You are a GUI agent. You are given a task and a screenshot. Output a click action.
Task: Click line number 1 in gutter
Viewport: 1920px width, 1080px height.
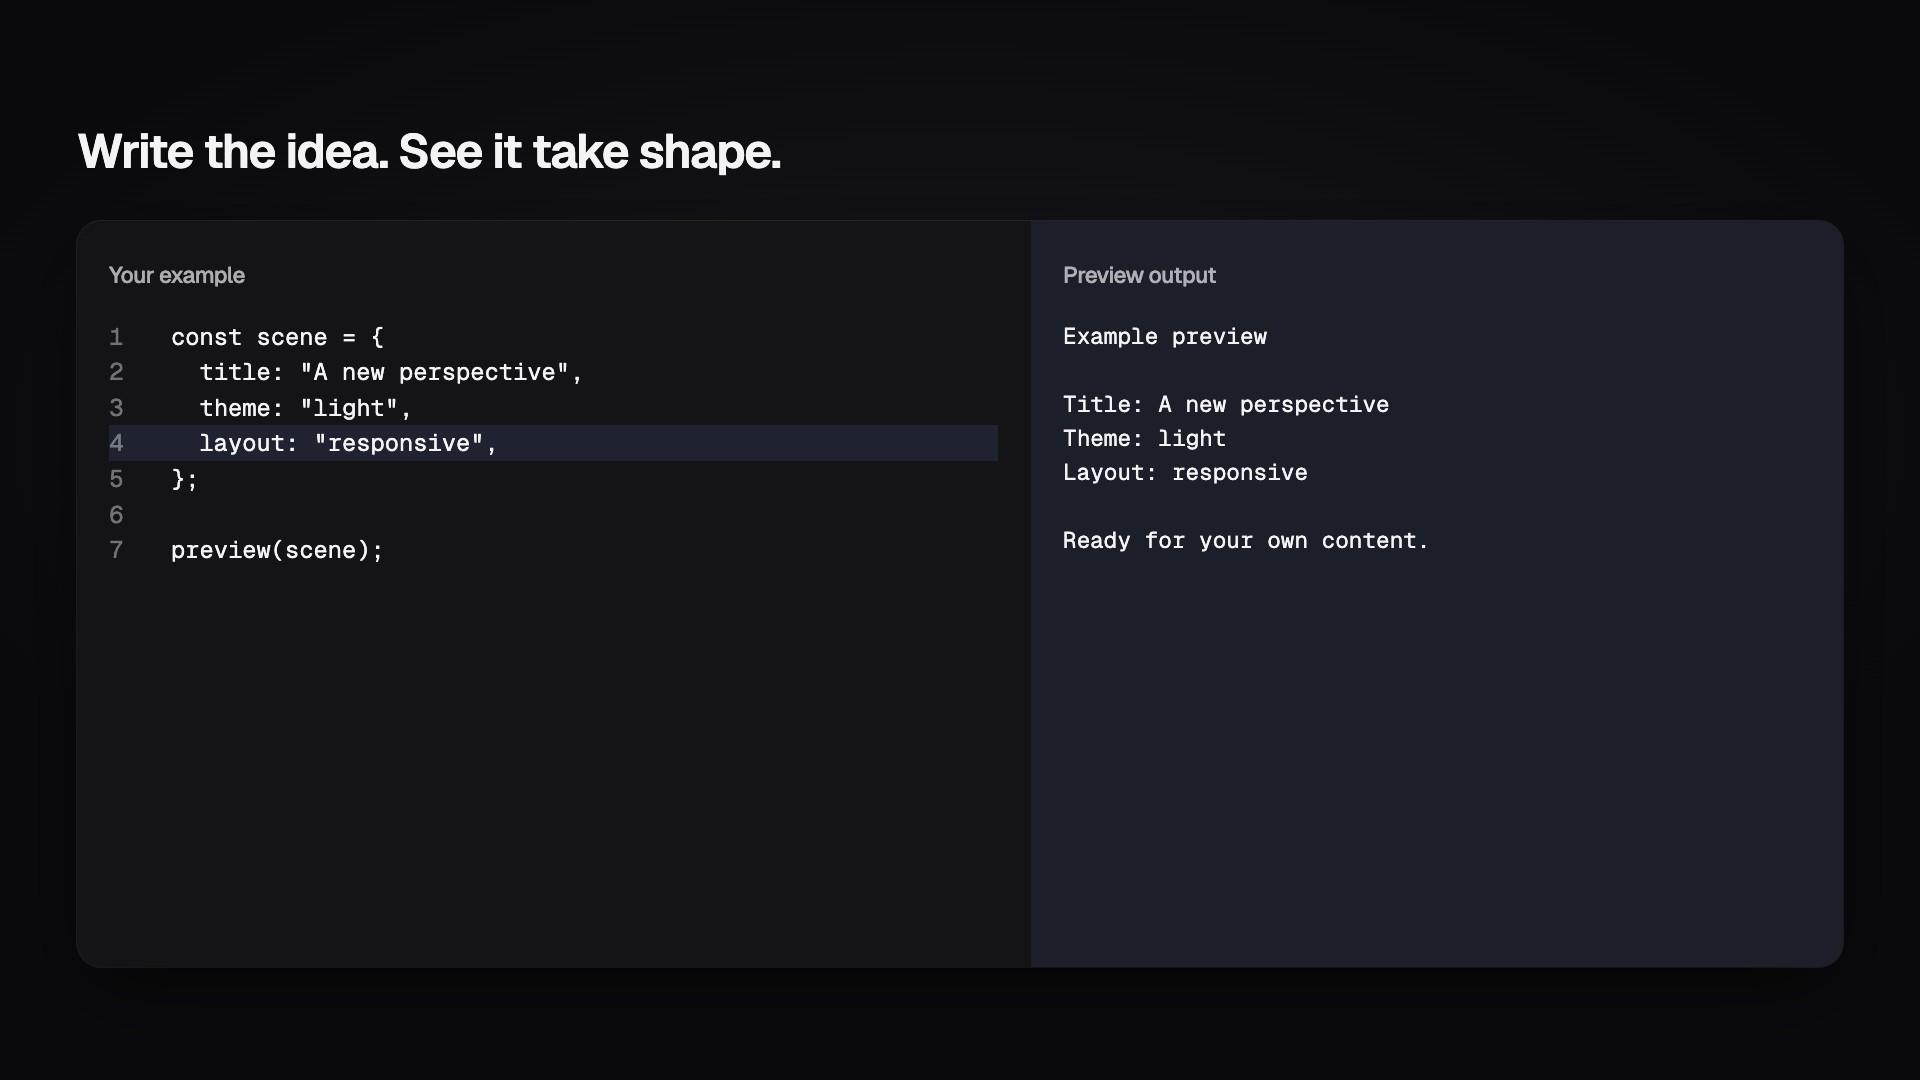click(x=116, y=337)
